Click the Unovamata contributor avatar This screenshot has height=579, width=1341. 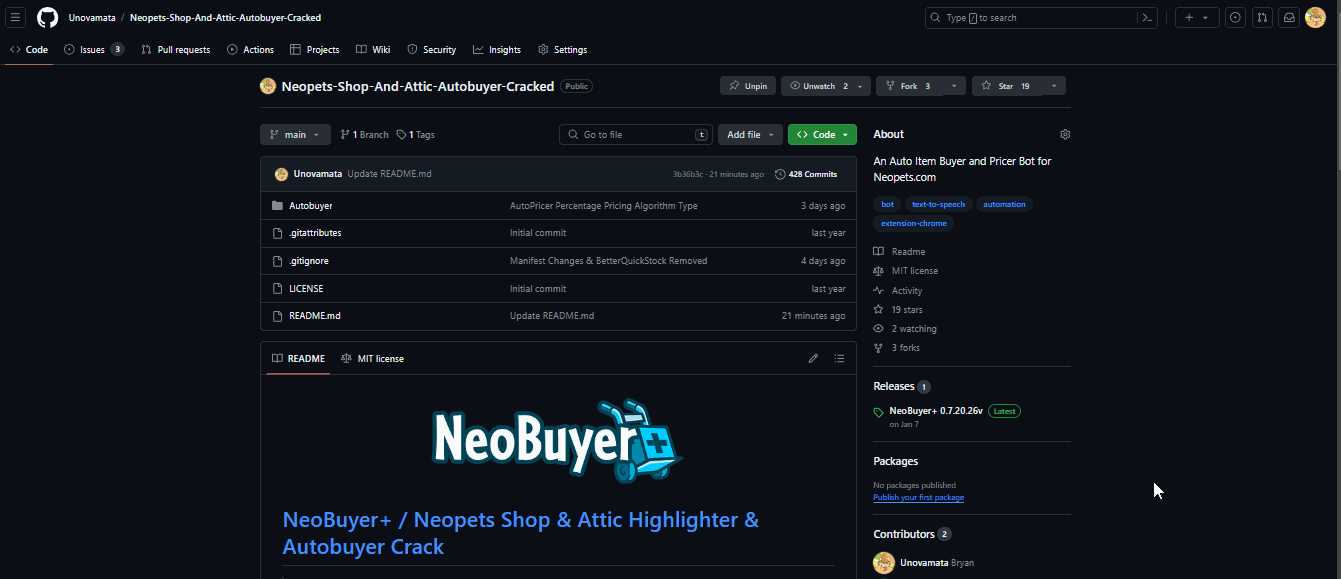coord(883,563)
